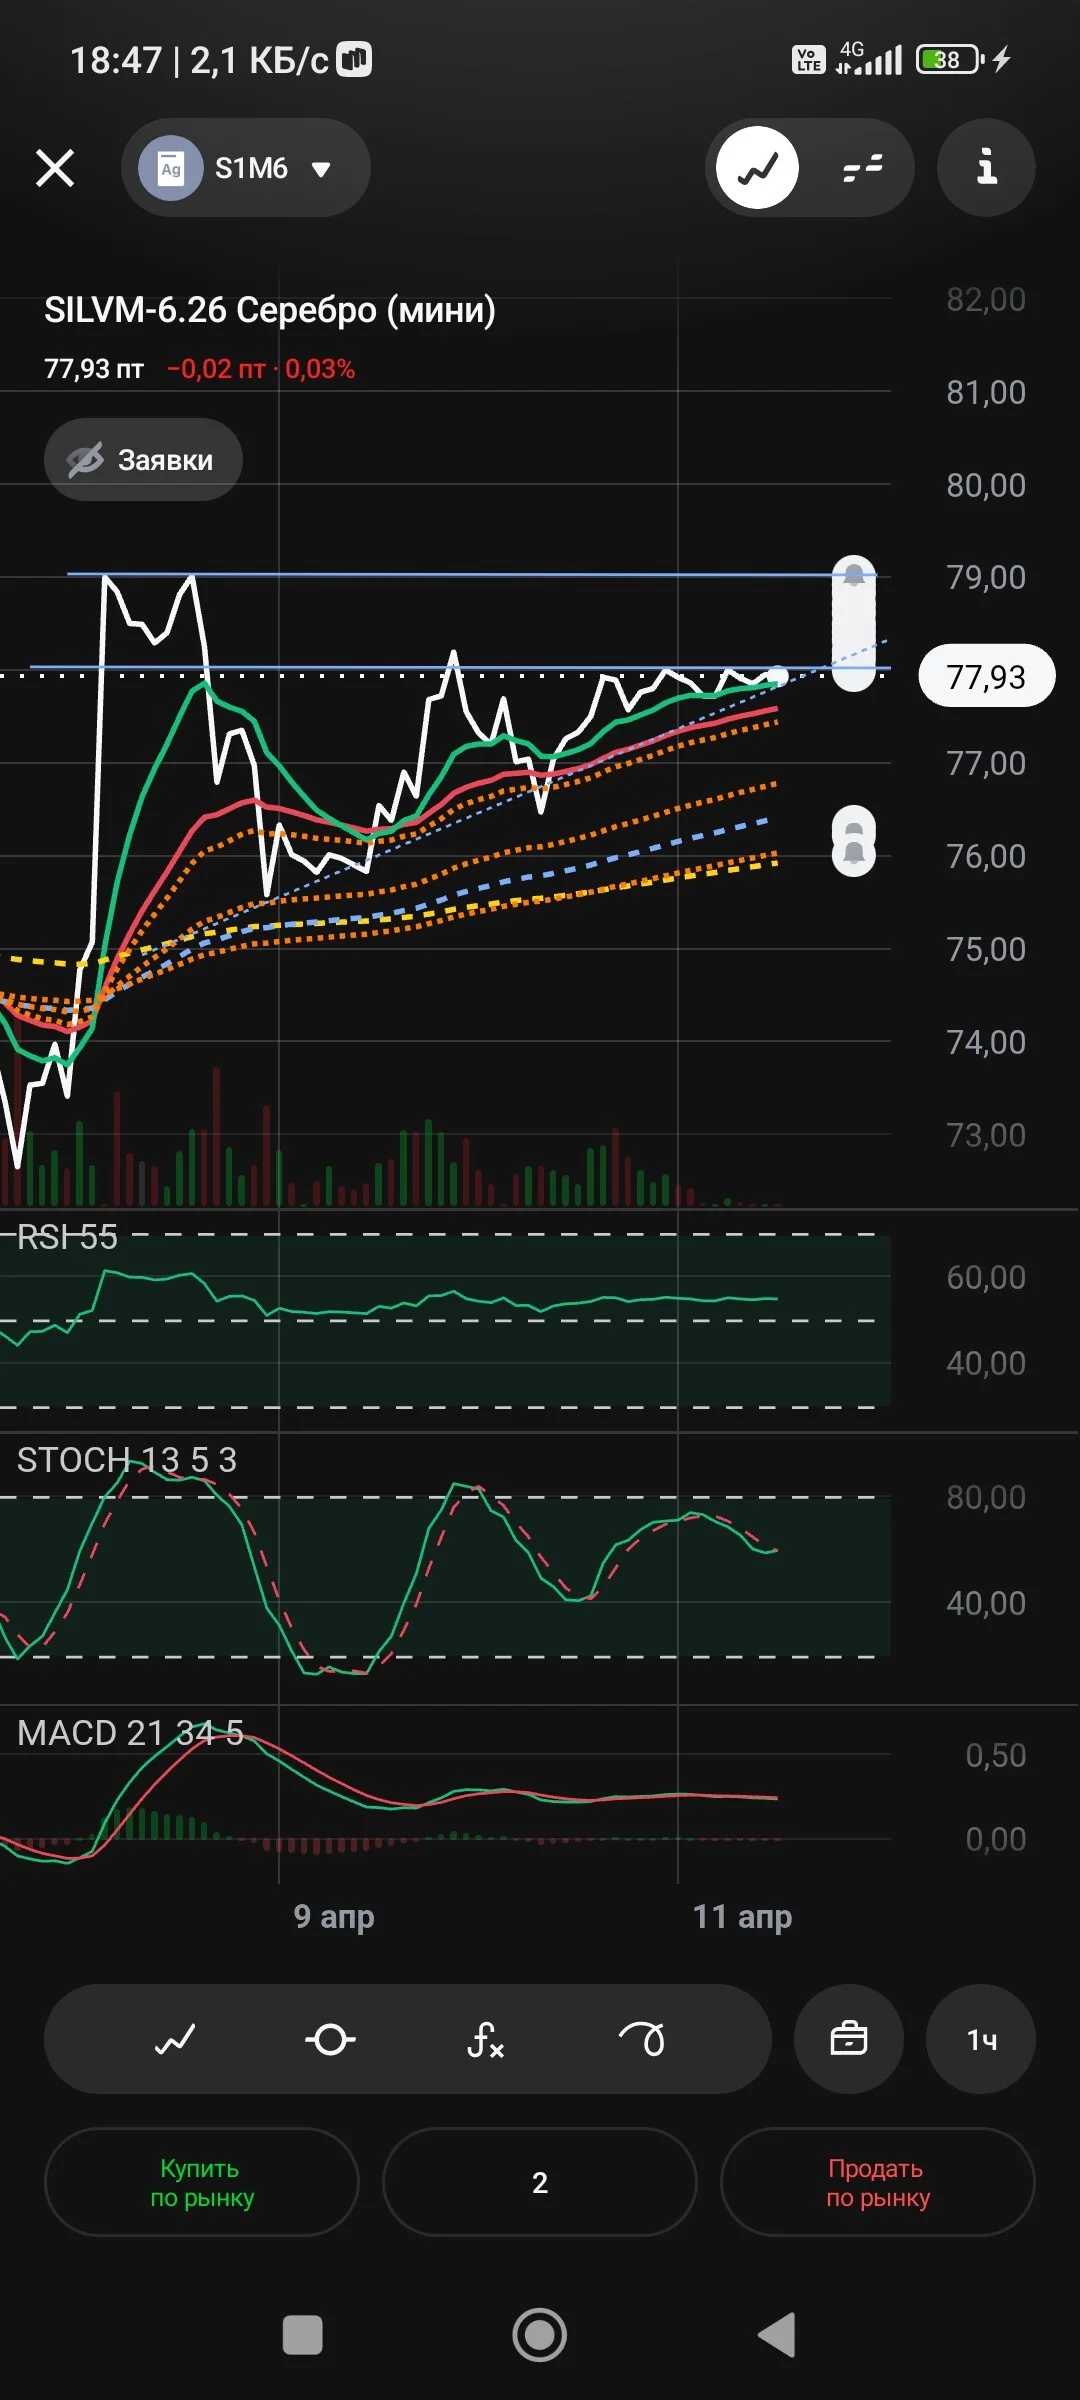Image resolution: width=1080 pixels, height=2400 pixels.
Task: Open chart type line icon in bottom toolbar
Action: (x=175, y=2039)
